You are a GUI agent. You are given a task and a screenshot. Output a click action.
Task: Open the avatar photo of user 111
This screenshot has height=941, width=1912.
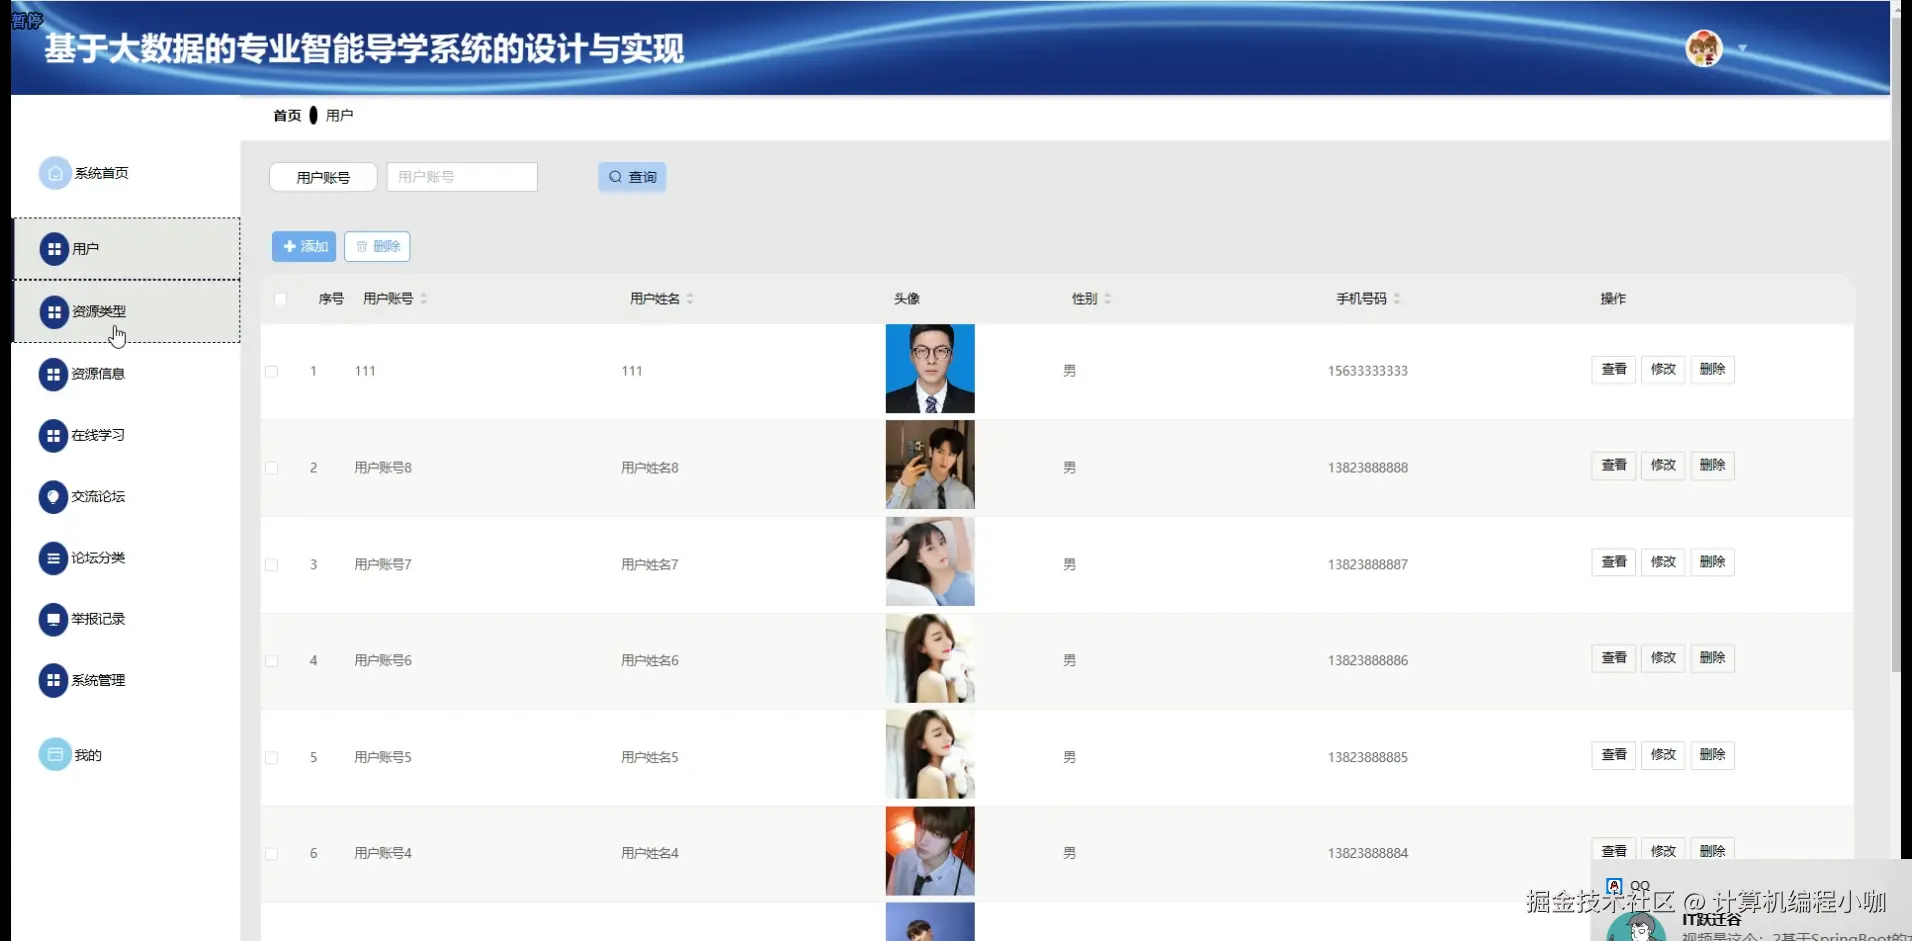[x=930, y=369]
